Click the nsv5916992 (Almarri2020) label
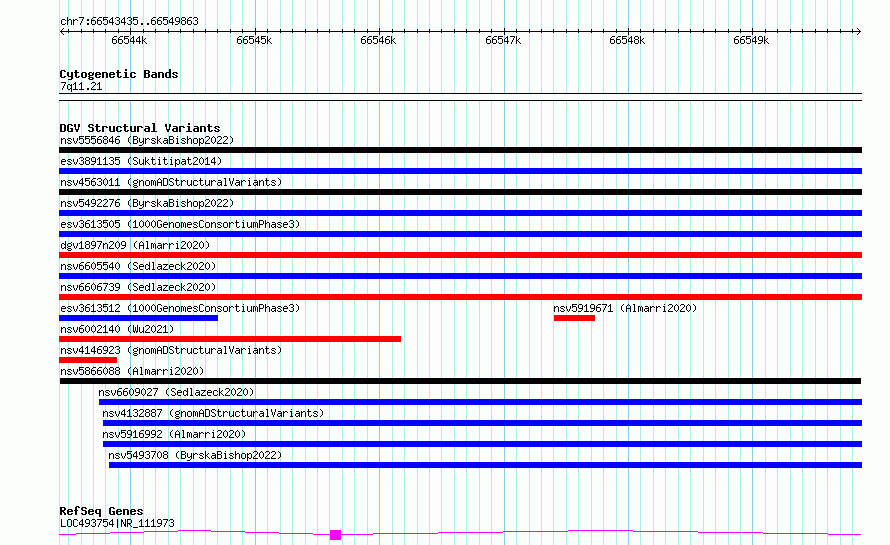Image resolution: width=890 pixels, height=545 pixels. click(x=174, y=434)
